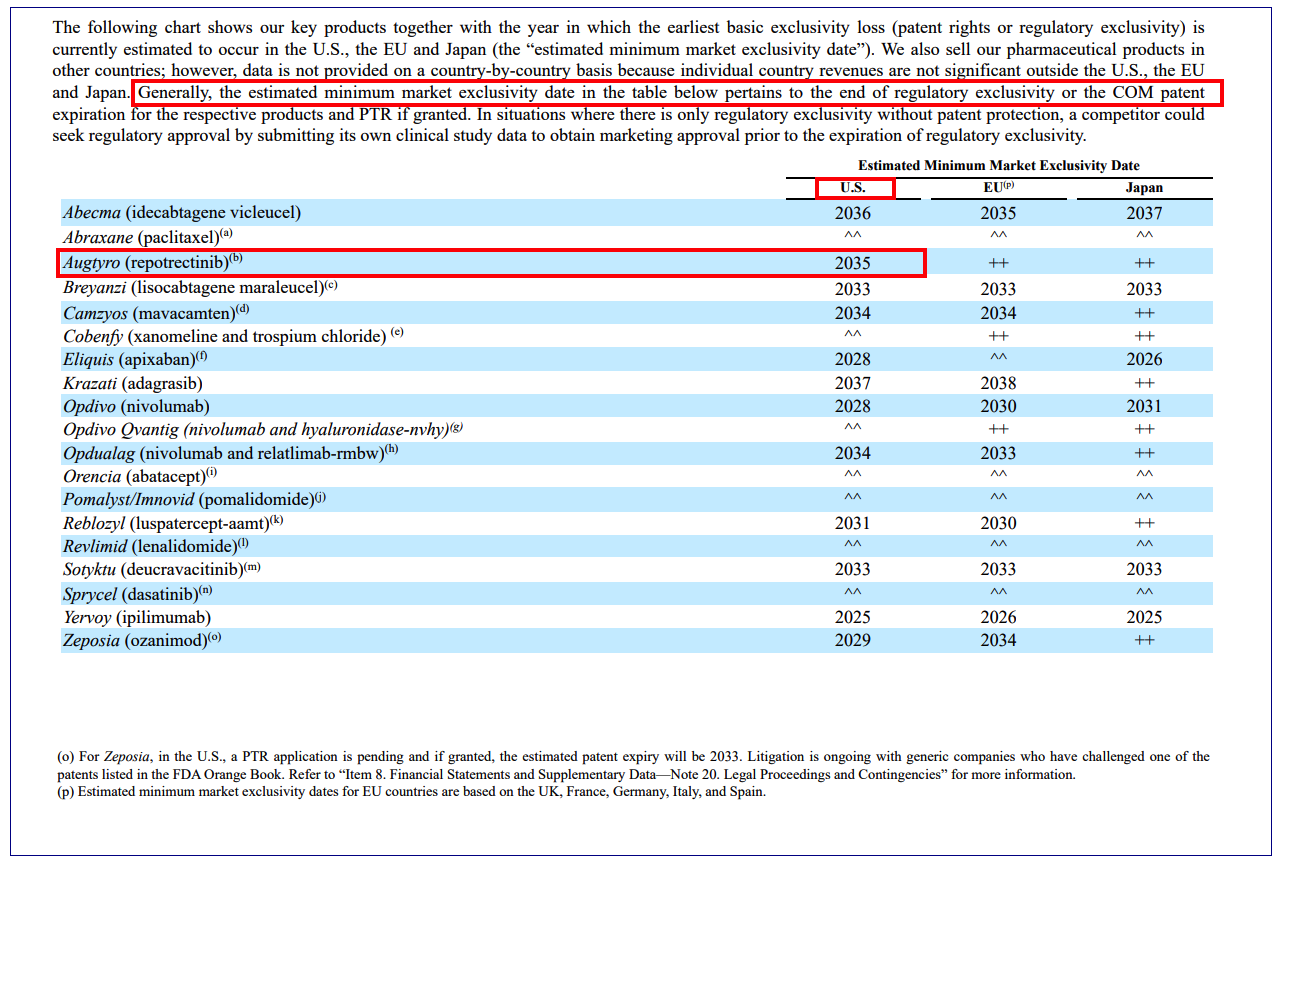Click the Yervoy (ipilimumab) row label
1300x1000 pixels.
[x=137, y=617]
